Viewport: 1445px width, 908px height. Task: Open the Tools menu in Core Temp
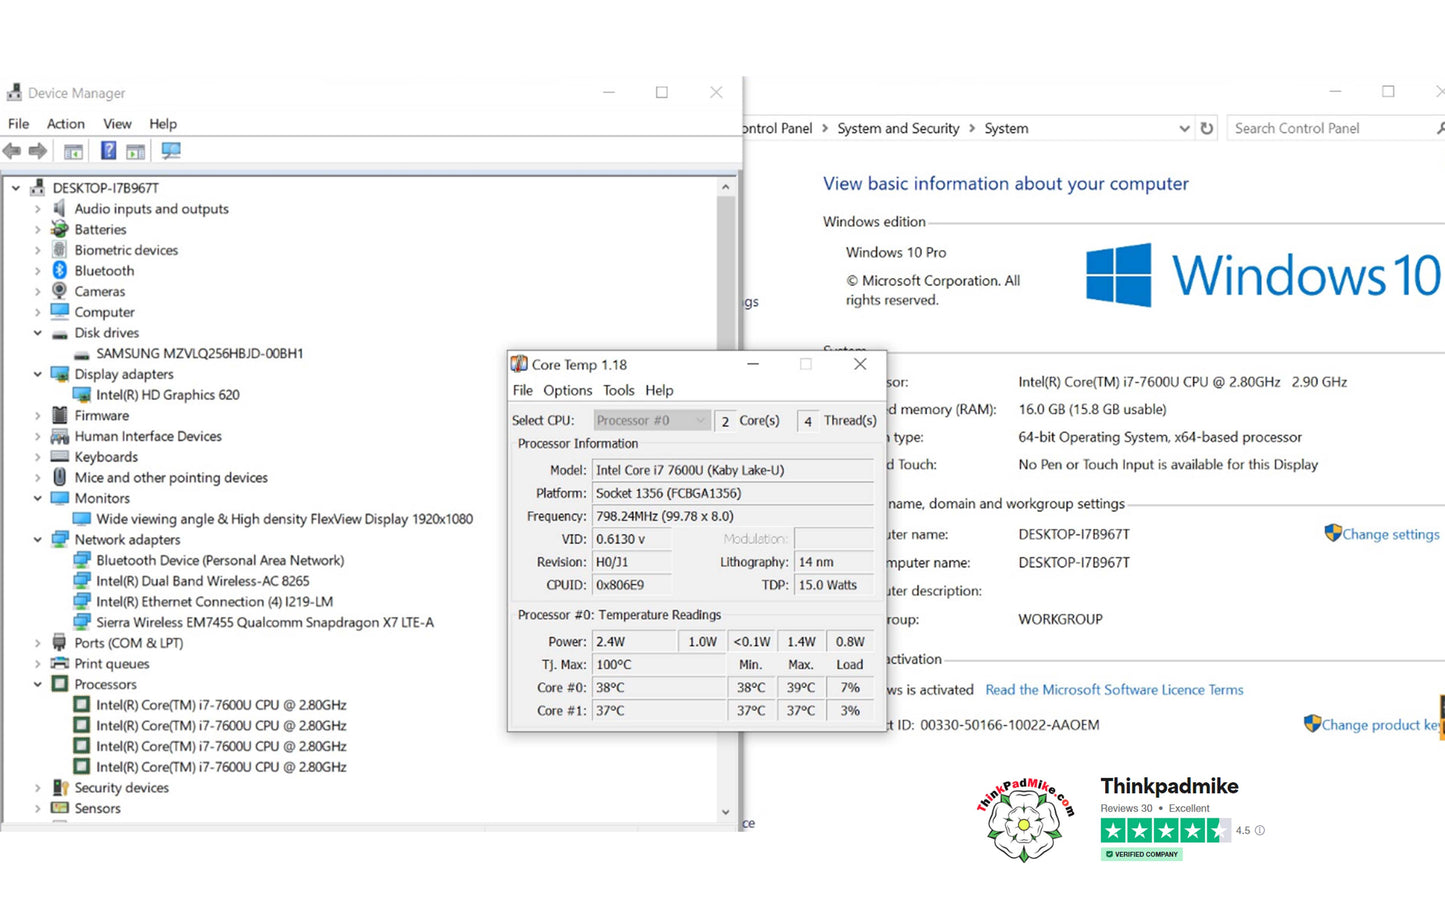coord(619,390)
